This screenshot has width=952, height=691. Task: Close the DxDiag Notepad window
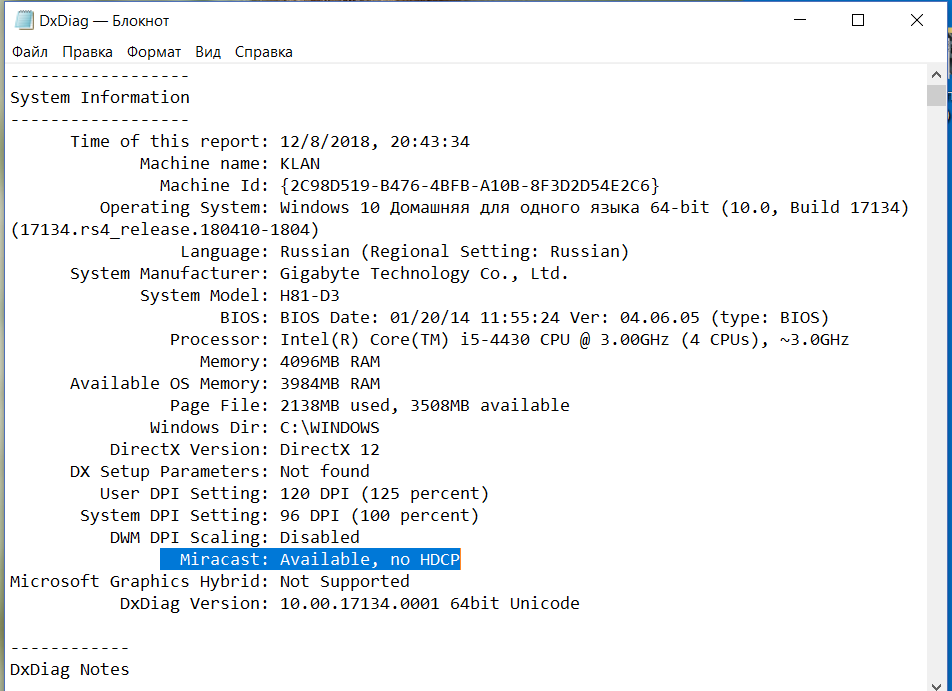click(916, 20)
